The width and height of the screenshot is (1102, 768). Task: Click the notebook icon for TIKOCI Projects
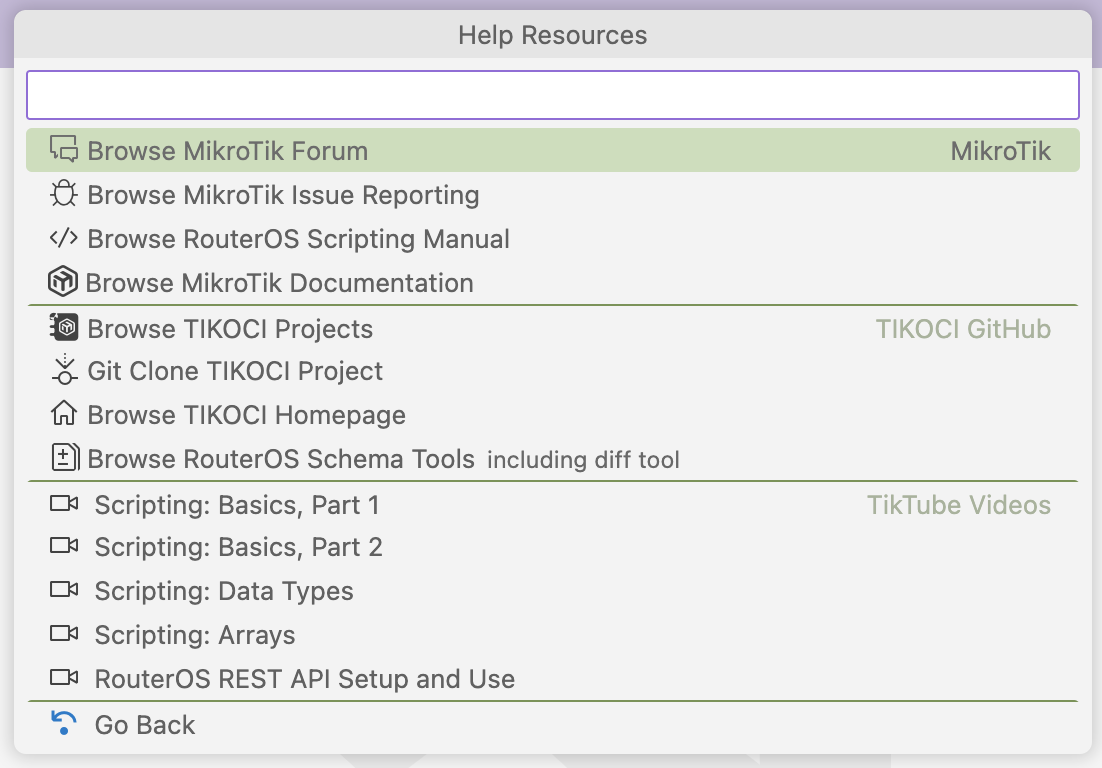[63, 327]
